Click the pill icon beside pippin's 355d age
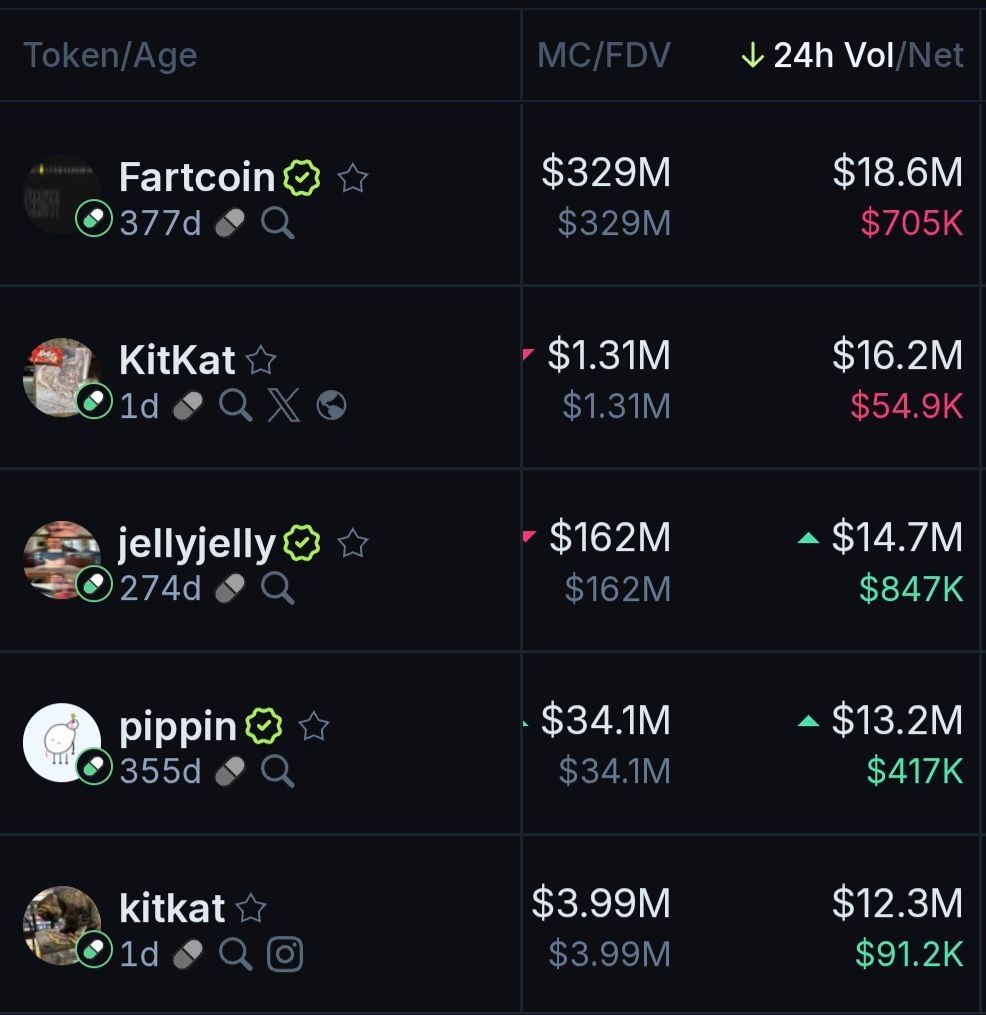 pyautogui.click(x=229, y=771)
